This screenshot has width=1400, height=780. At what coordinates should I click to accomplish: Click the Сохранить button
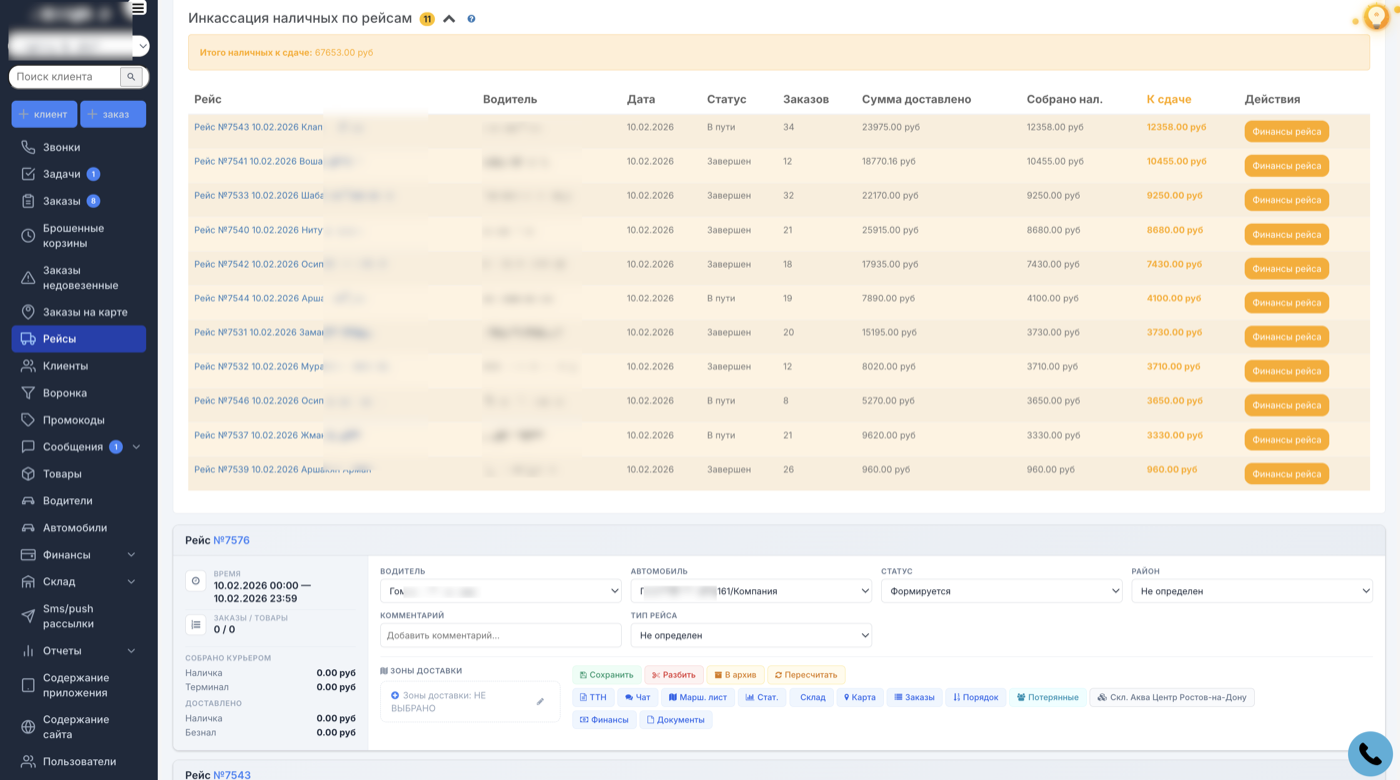tap(606, 675)
